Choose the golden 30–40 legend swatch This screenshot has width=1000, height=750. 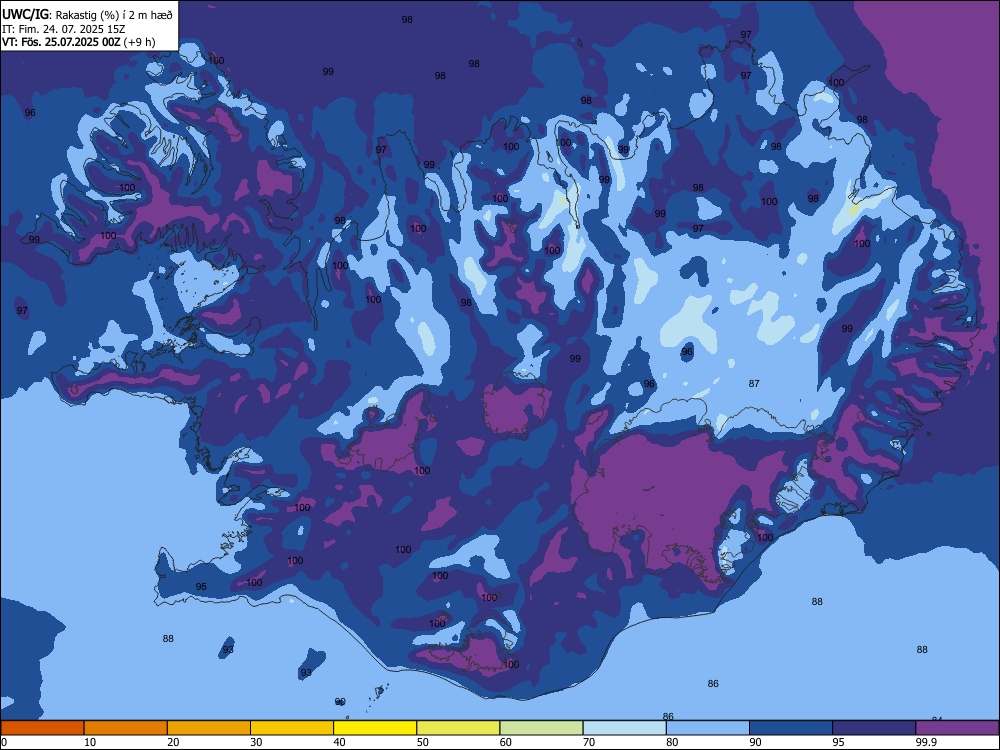coord(292,728)
